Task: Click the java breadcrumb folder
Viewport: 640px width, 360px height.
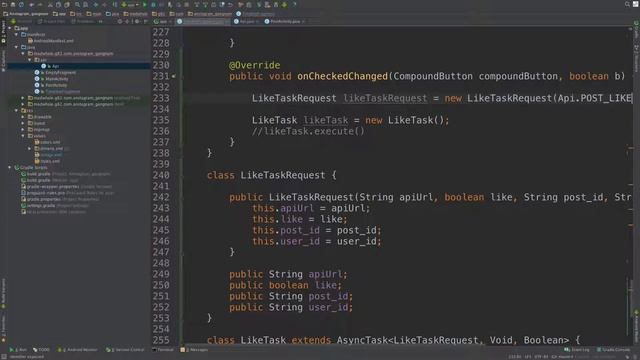Action: point(113,14)
